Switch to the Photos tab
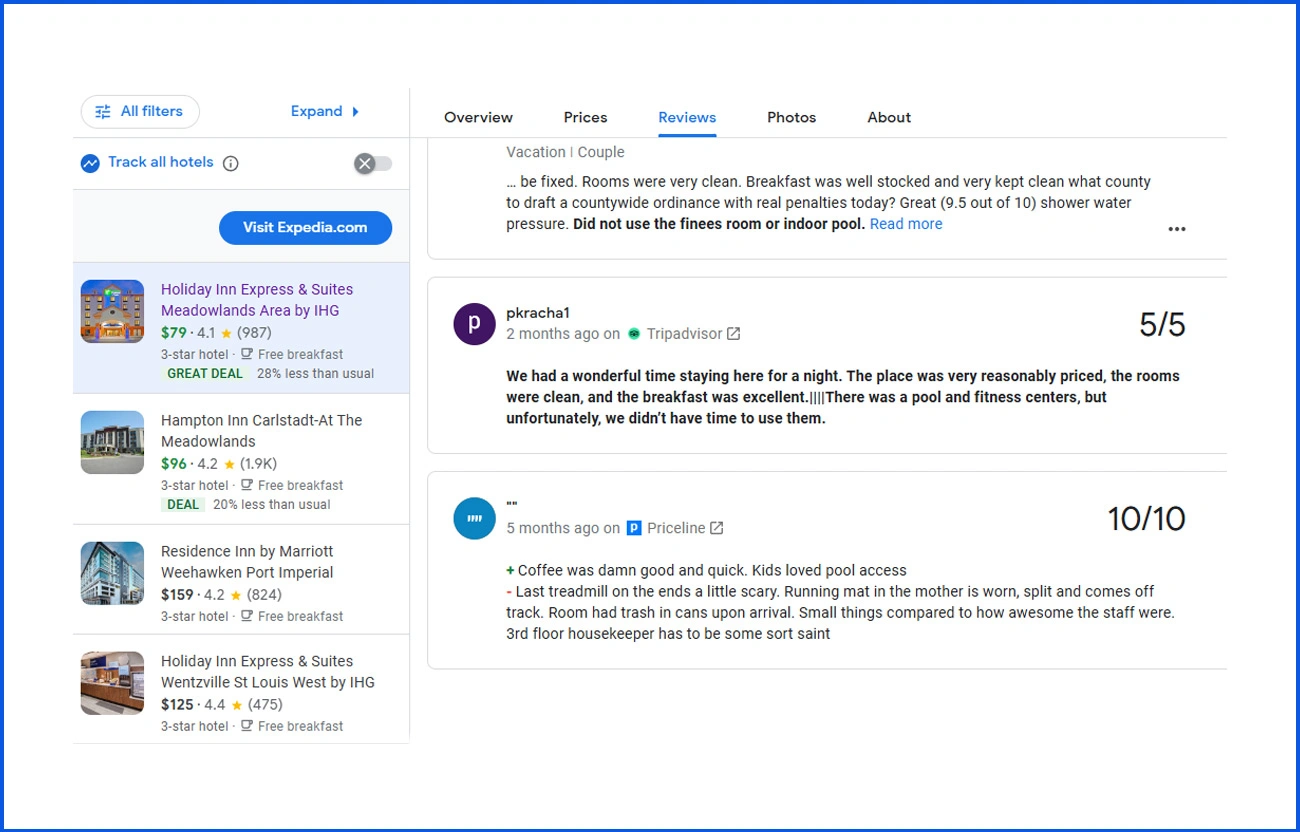The width and height of the screenshot is (1300, 832). tap(791, 117)
